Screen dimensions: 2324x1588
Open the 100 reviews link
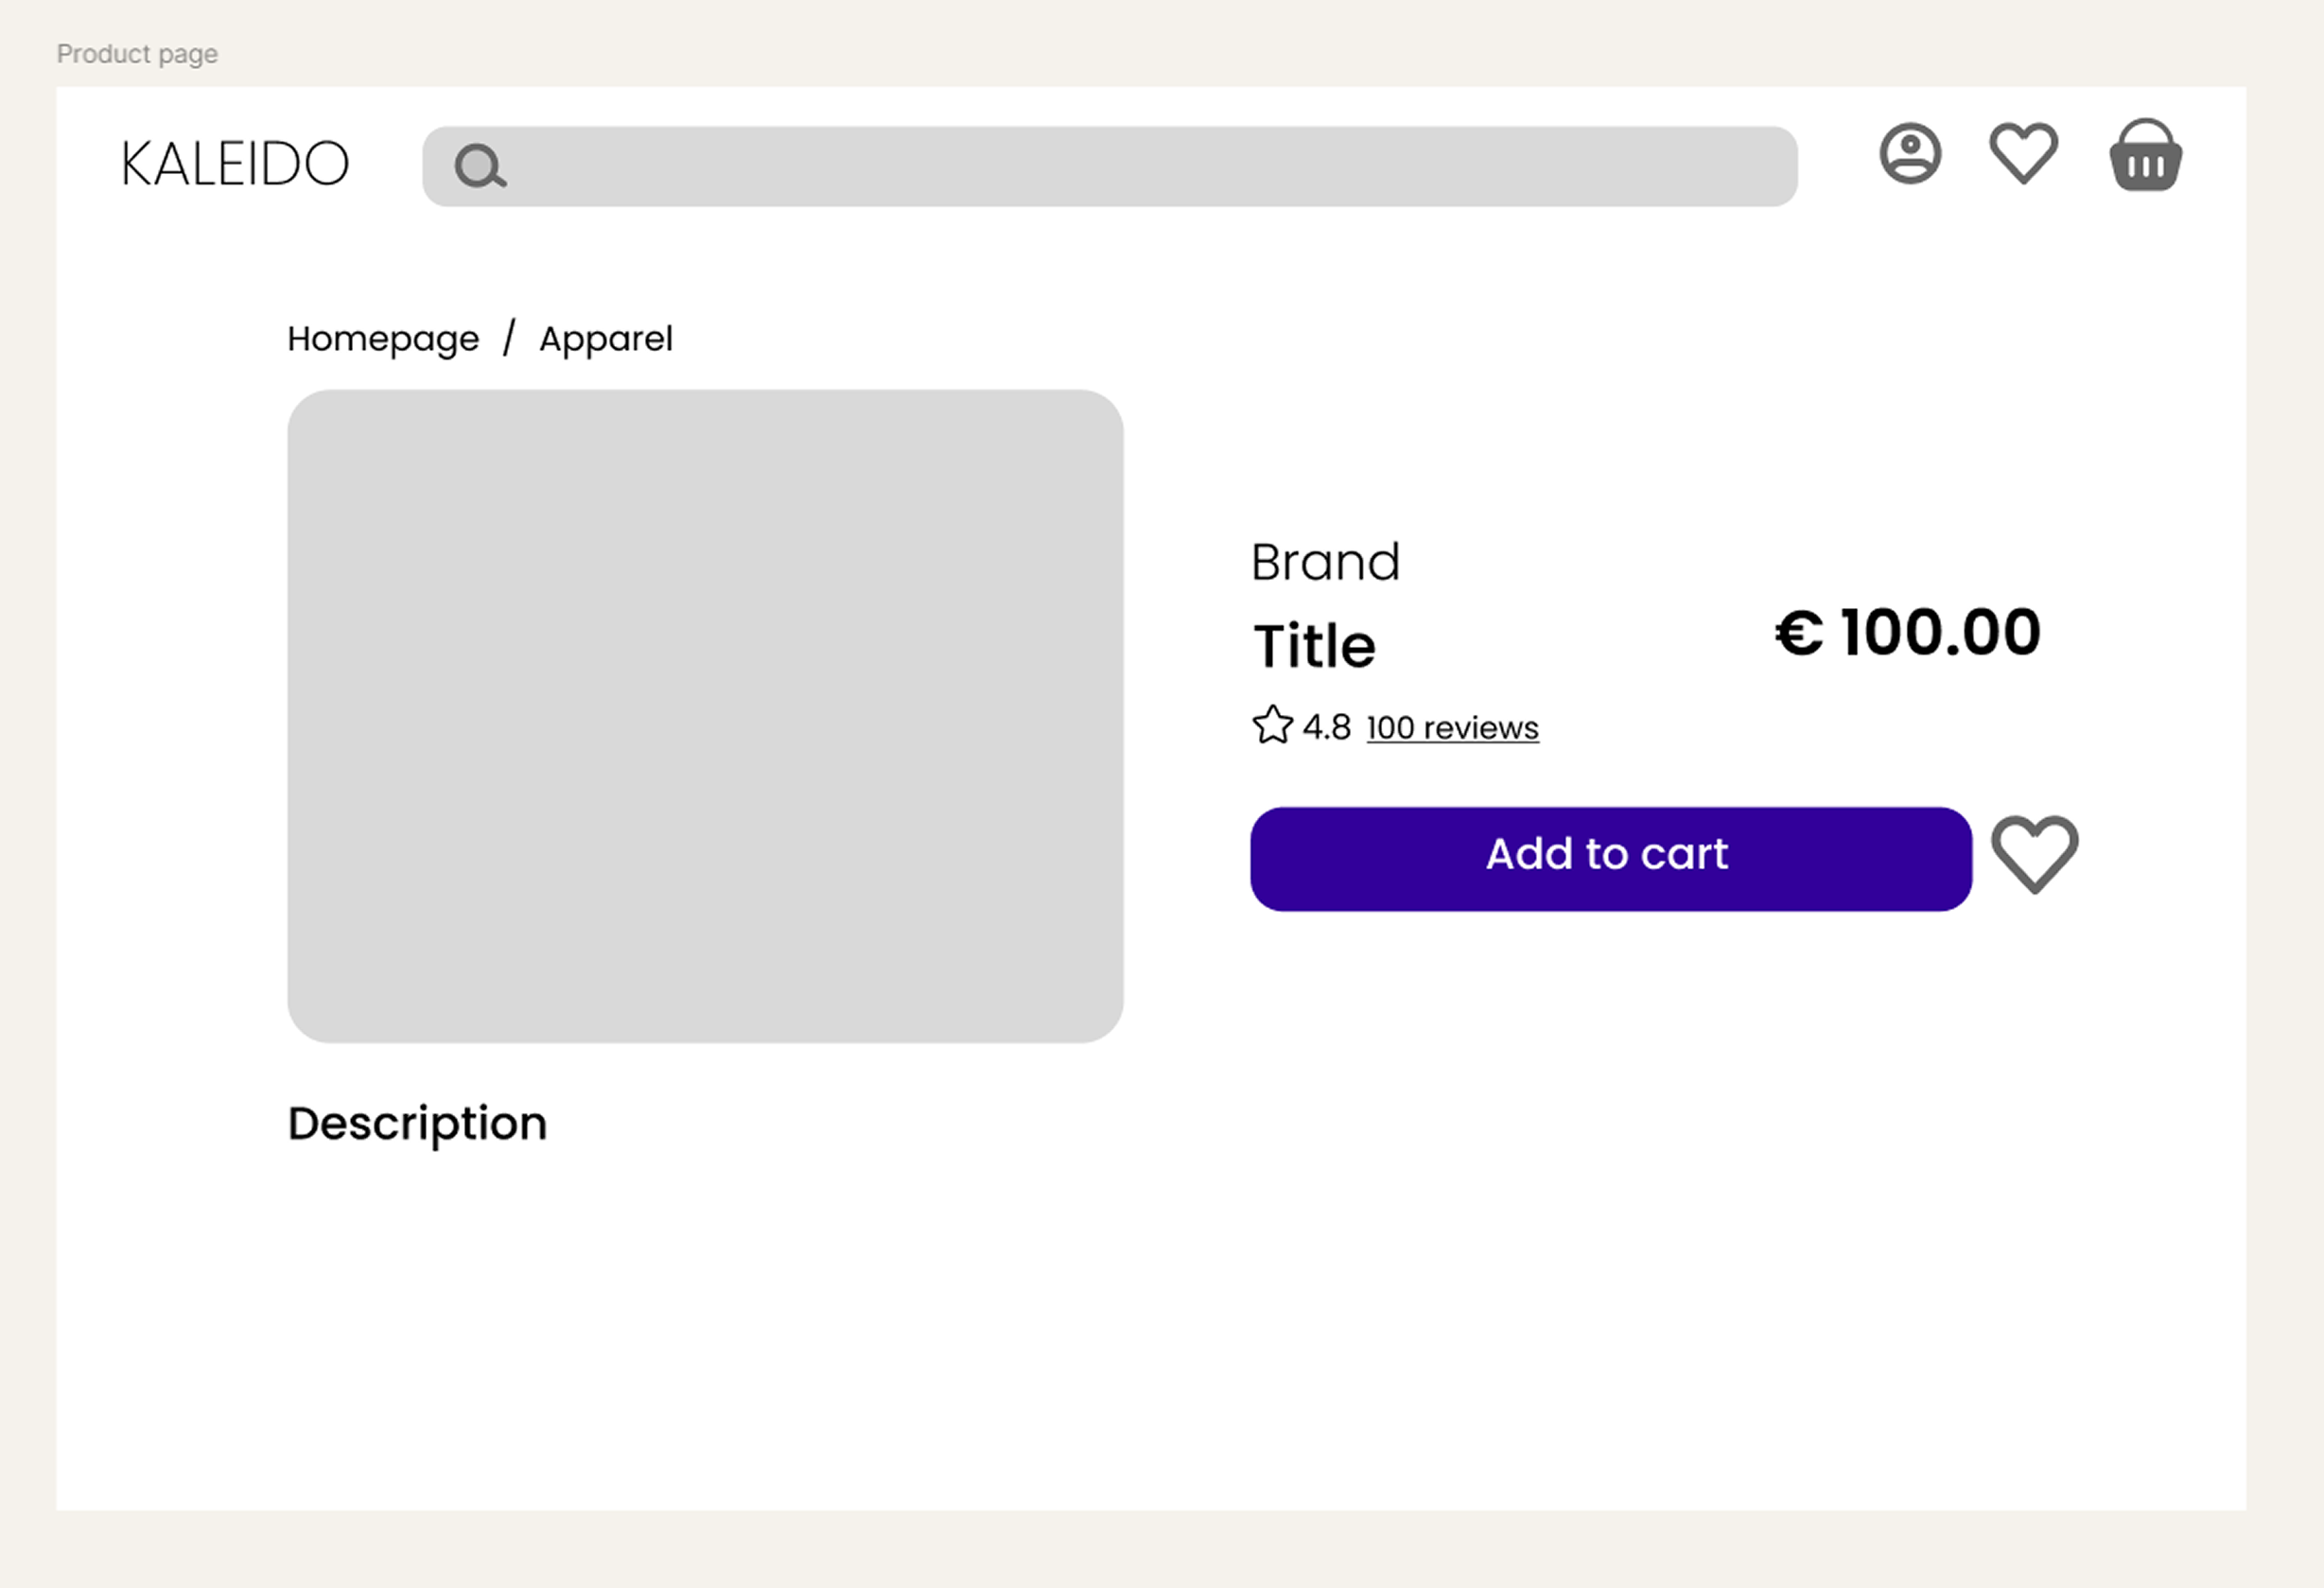coord(1452,727)
